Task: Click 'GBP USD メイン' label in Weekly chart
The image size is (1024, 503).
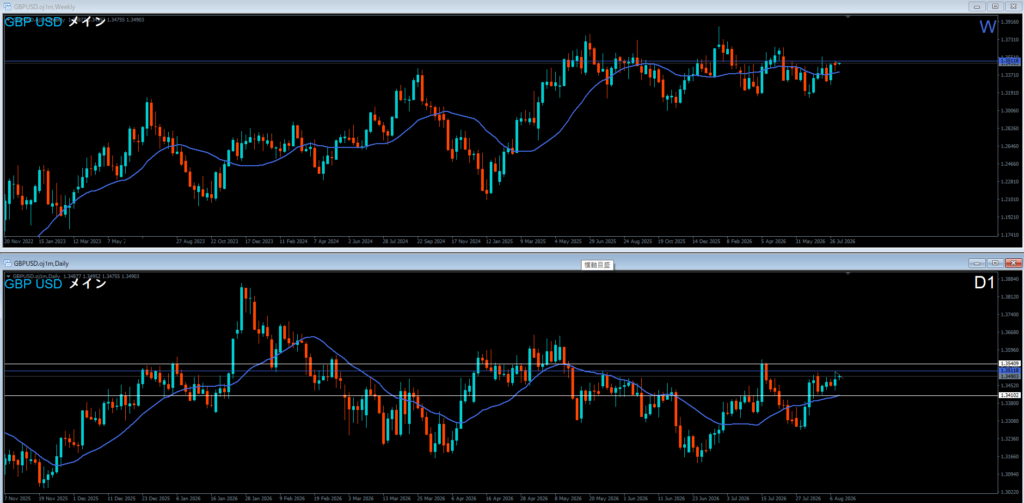Action: click(x=55, y=22)
